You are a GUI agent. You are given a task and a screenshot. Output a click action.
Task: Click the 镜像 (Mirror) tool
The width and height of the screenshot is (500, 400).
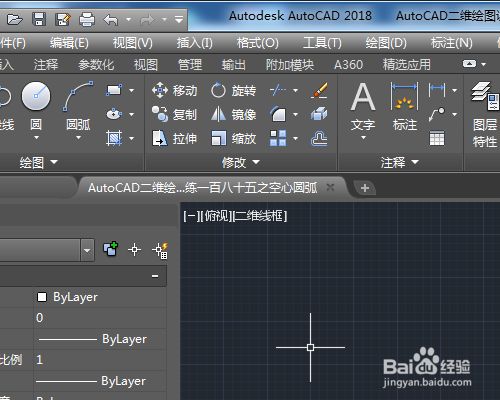coord(234,114)
